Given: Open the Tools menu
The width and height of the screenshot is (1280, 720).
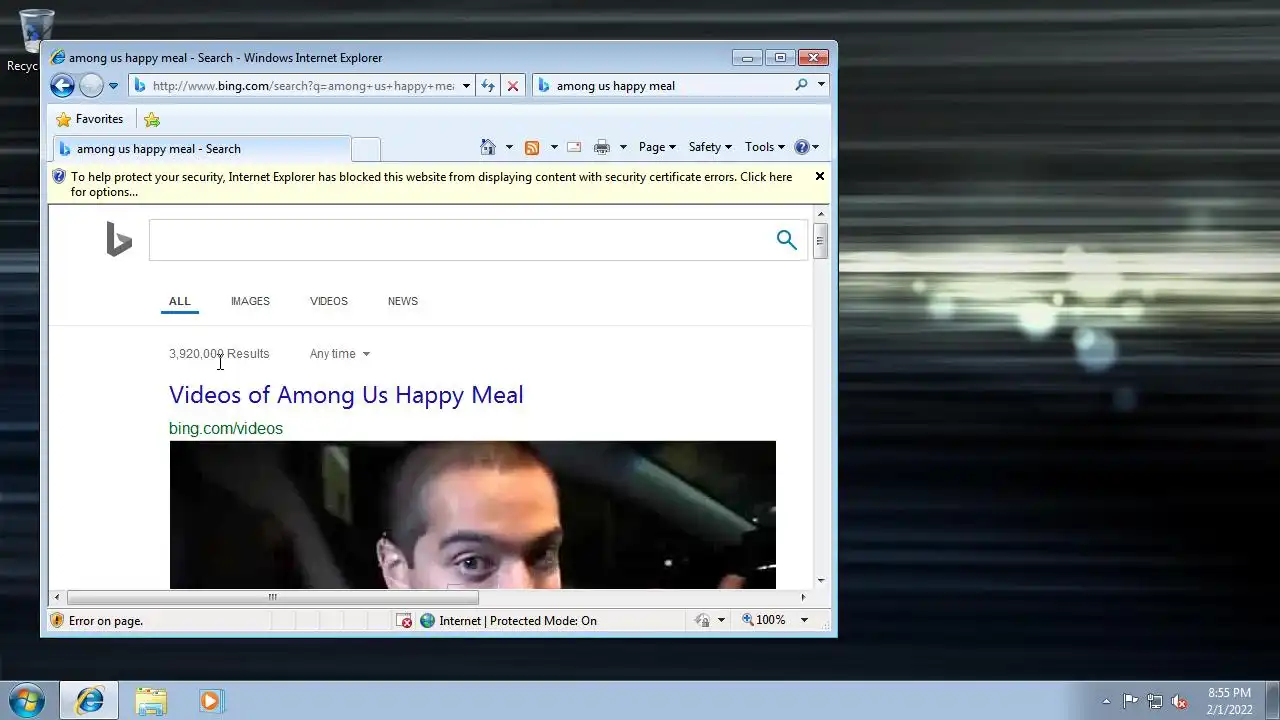Looking at the screenshot, I should [765, 147].
